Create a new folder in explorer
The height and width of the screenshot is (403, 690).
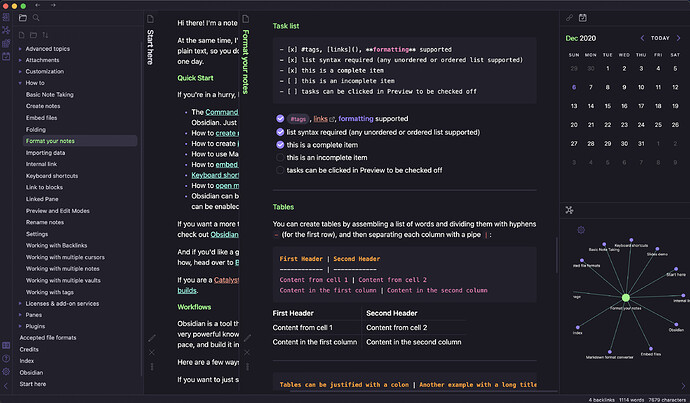[33, 35]
